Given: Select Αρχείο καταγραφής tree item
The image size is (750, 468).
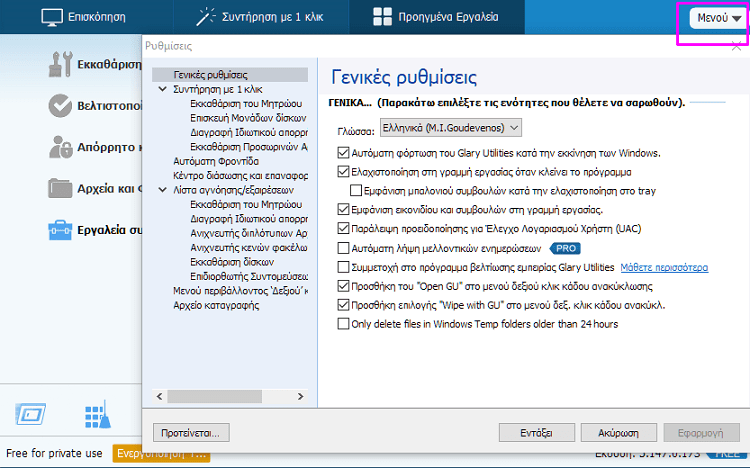Looking at the screenshot, I should [216, 305].
